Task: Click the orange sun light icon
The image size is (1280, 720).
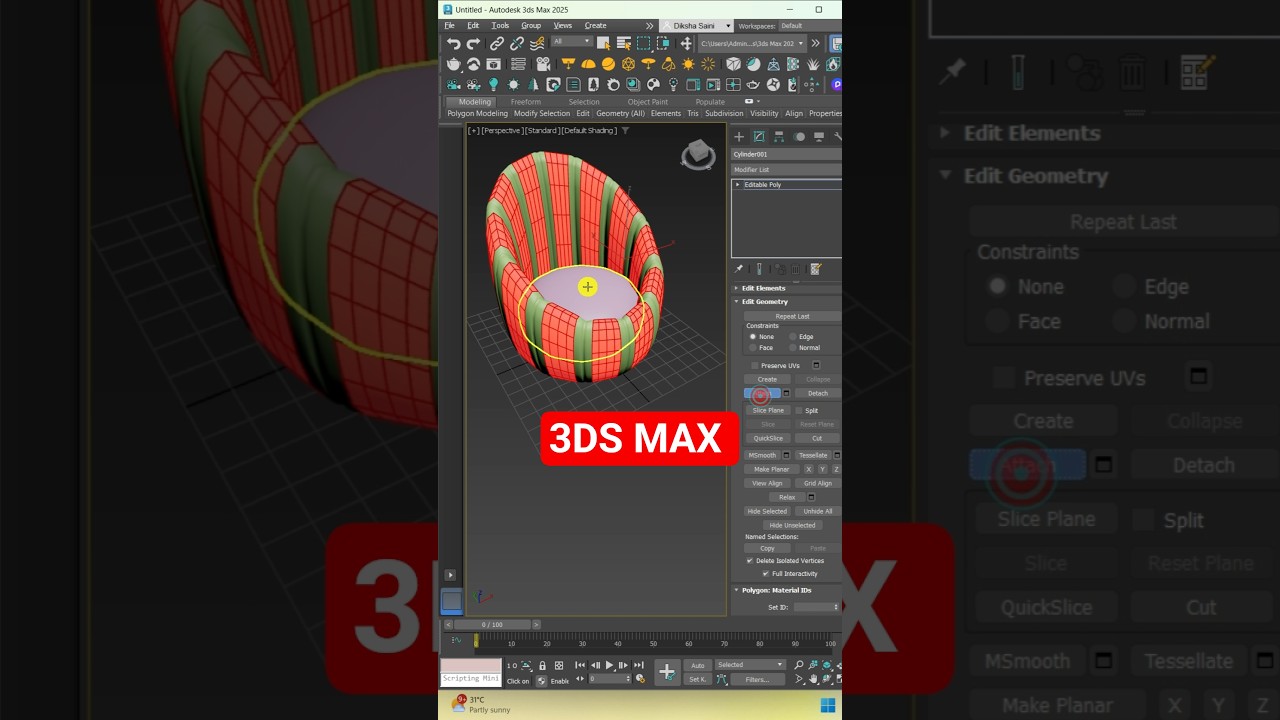Action: click(x=689, y=64)
